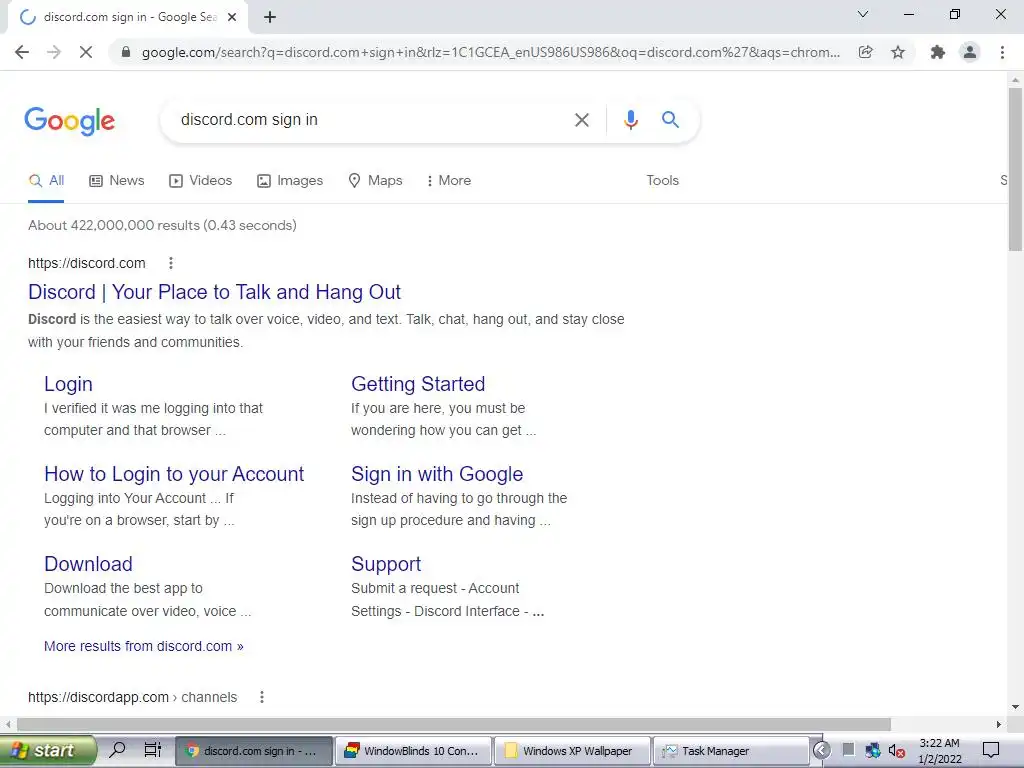Image resolution: width=1024 pixels, height=768 pixels.
Task: Expand hidden system tray icons
Action: [x=822, y=750]
